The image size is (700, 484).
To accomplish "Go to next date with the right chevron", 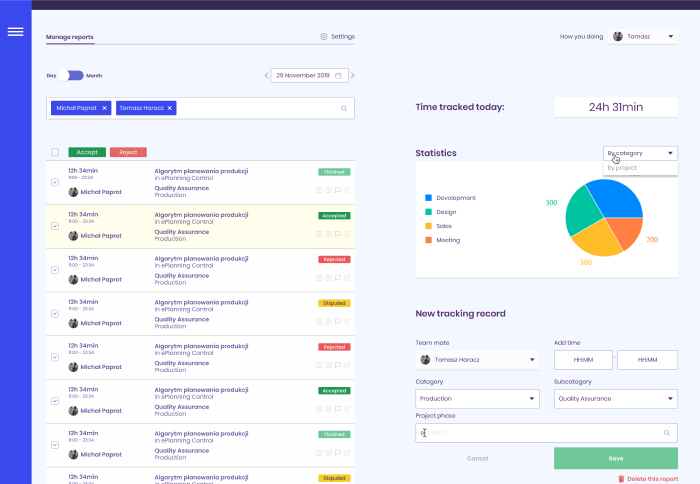I will [353, 75].
